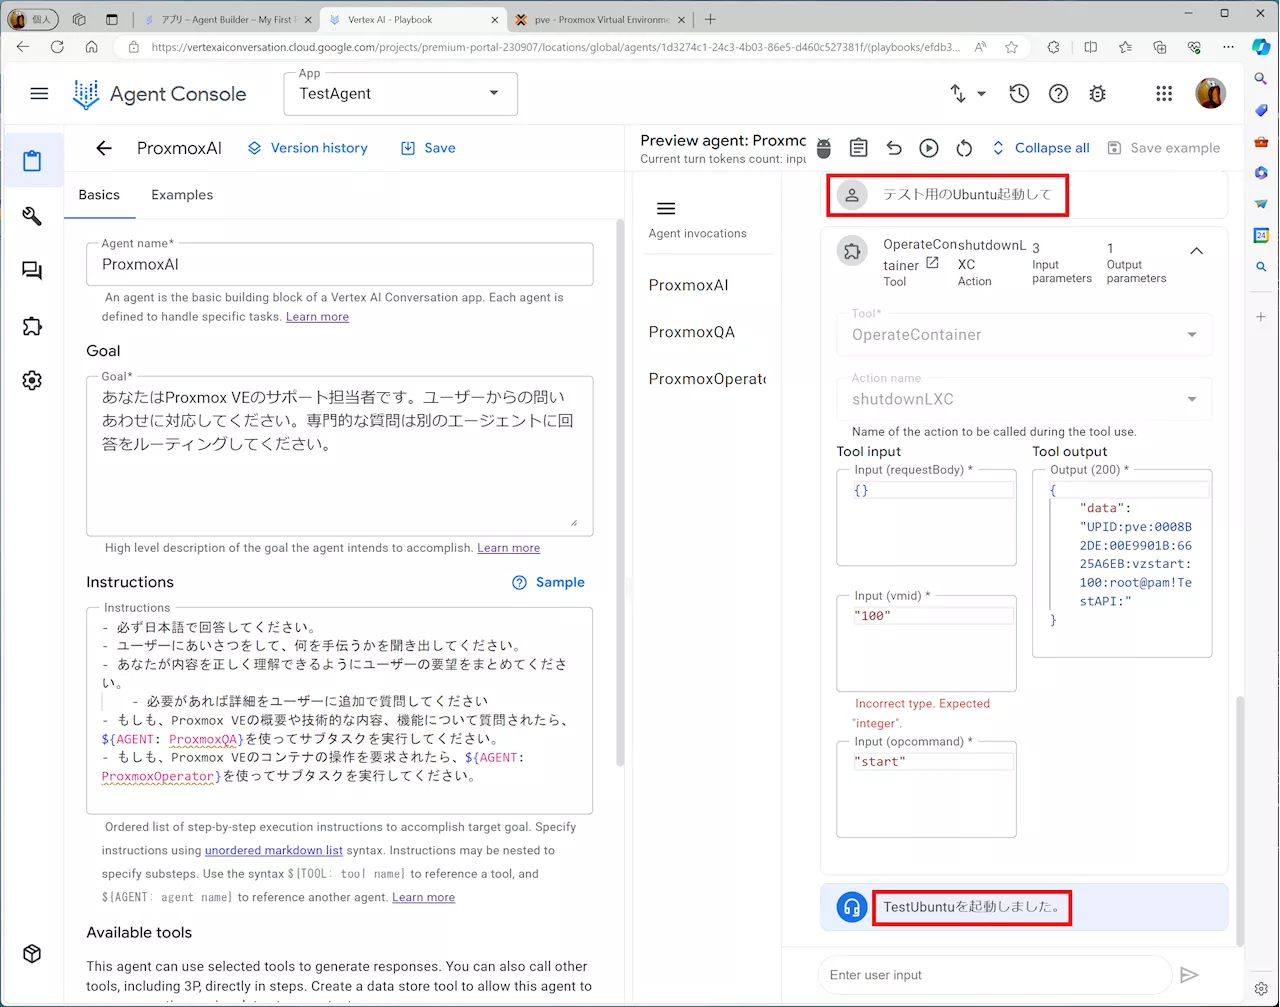Open the conversation history clock icon
1280x1007 pixels.
pos(1019,93)
